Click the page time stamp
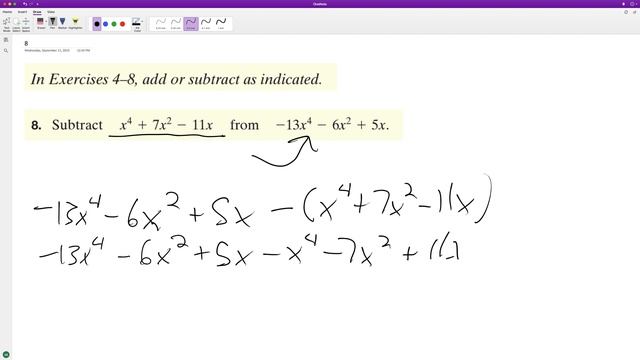The image size is (640, 360). click(83, 51)
